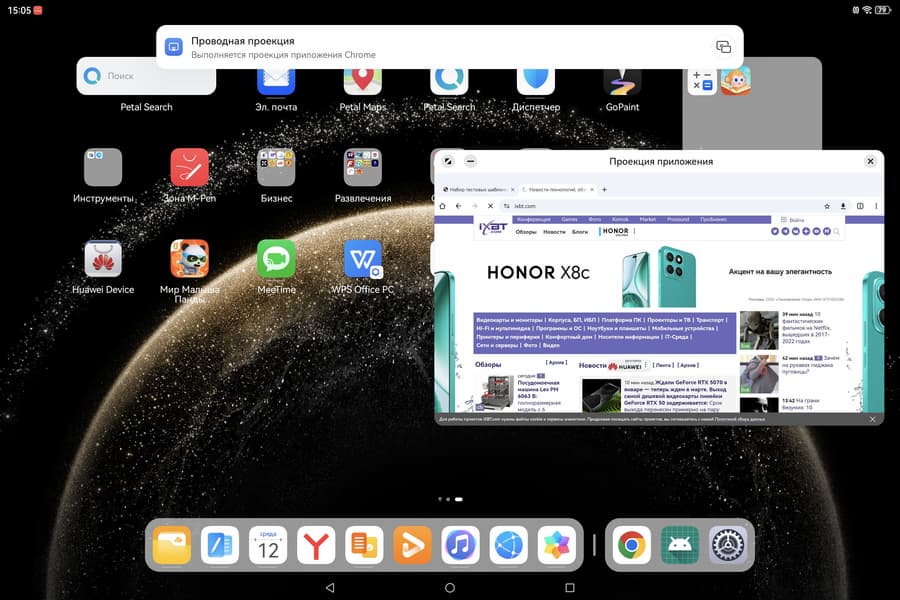Open a new tab with Chrome's plus button
This screenshot has height=600, width=900.
pyautogui.click(x=604, y=189)
